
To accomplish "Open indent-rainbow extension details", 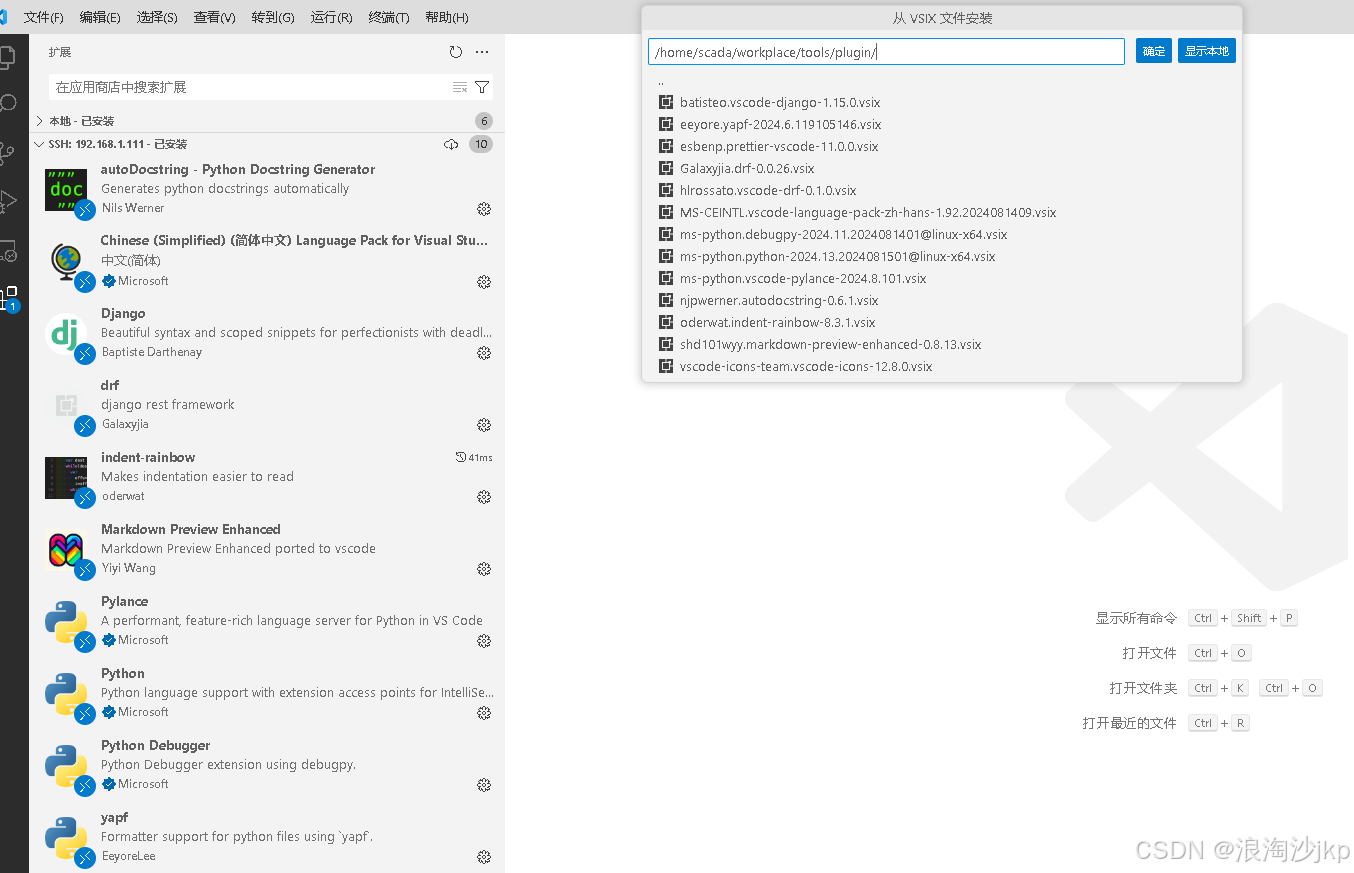I will [x=267, y=477].
